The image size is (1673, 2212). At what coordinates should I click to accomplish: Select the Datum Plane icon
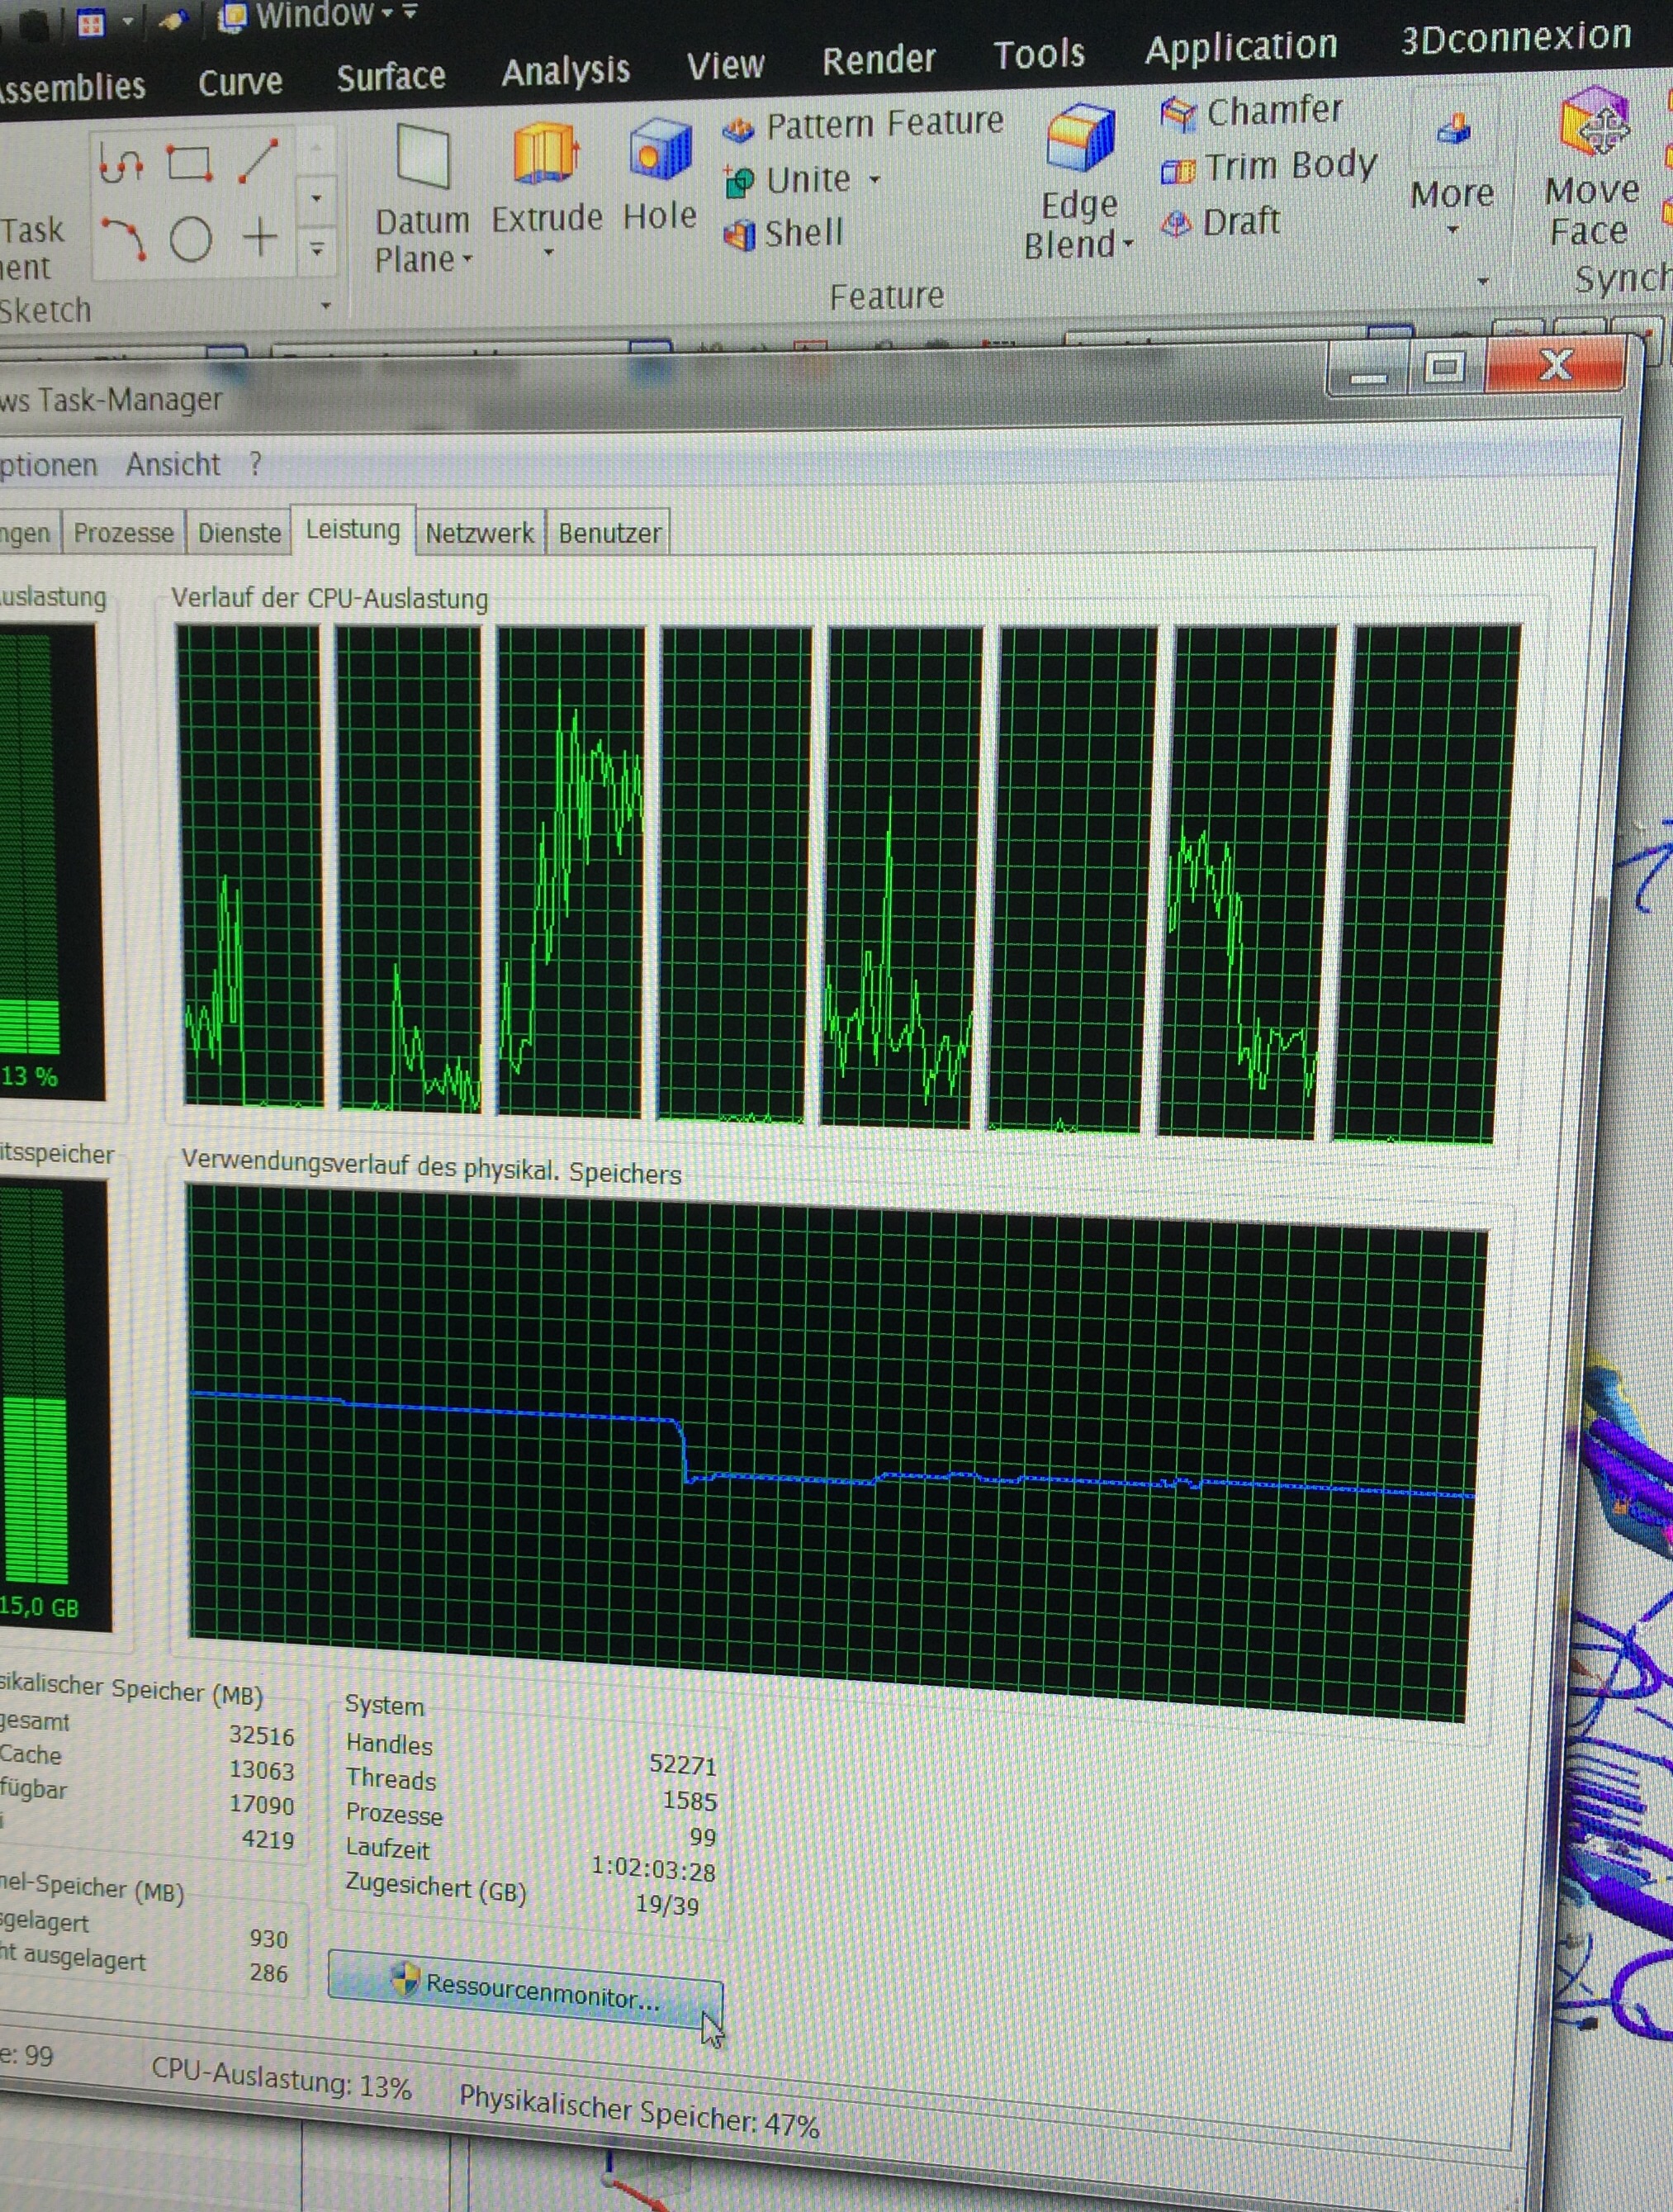(424, 157)
